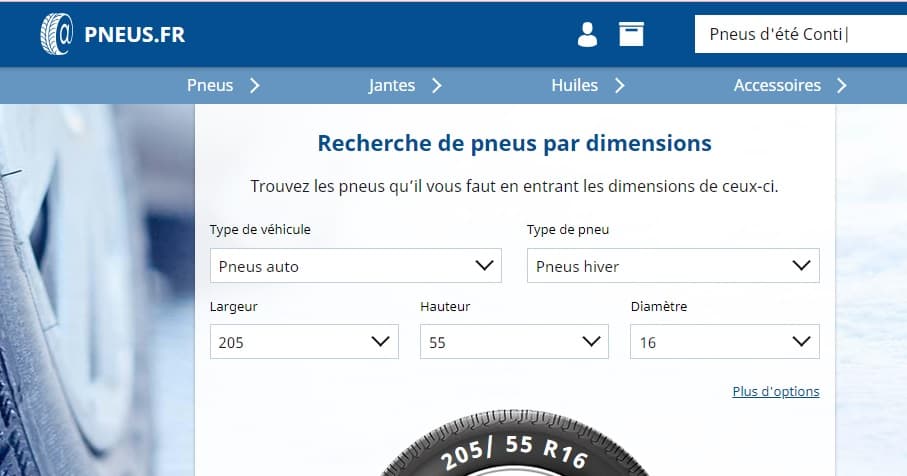907x476 pixels.
Task: Click the arrow beside Accessoires
Action: click(841, 86)
